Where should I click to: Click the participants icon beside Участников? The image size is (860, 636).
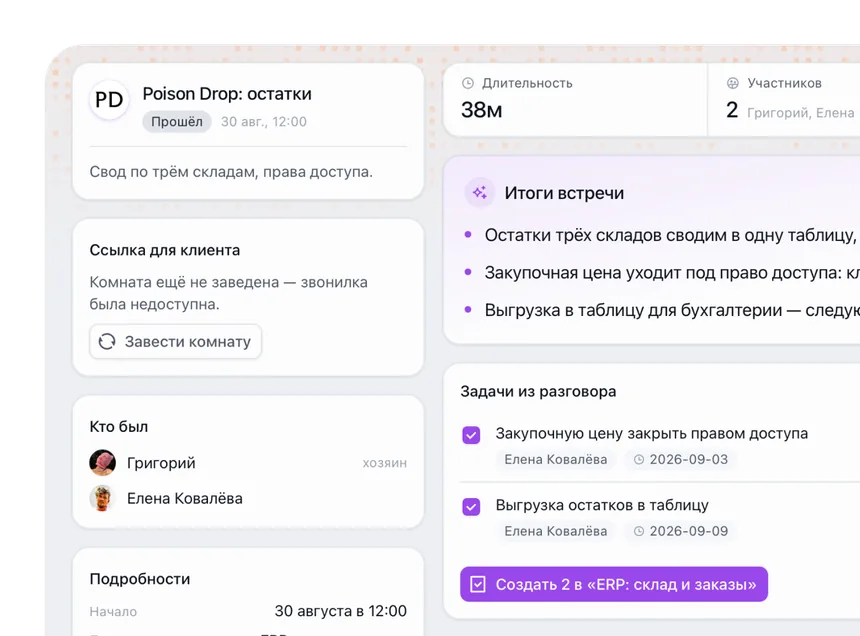coord(733,83)
